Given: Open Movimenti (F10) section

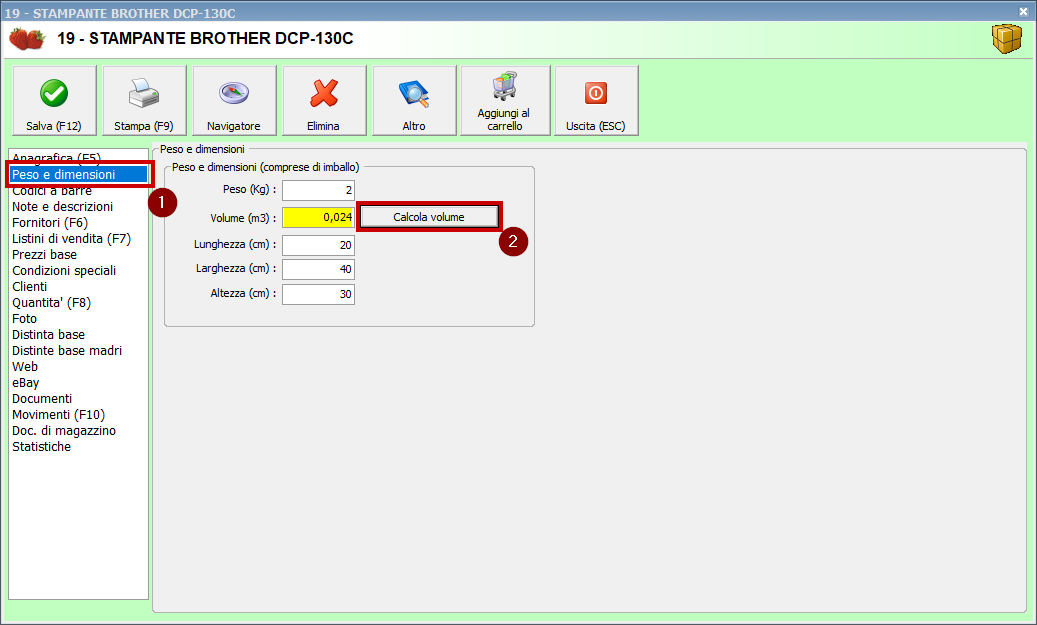Looking at the screenshot, I should tap(58, 415).
